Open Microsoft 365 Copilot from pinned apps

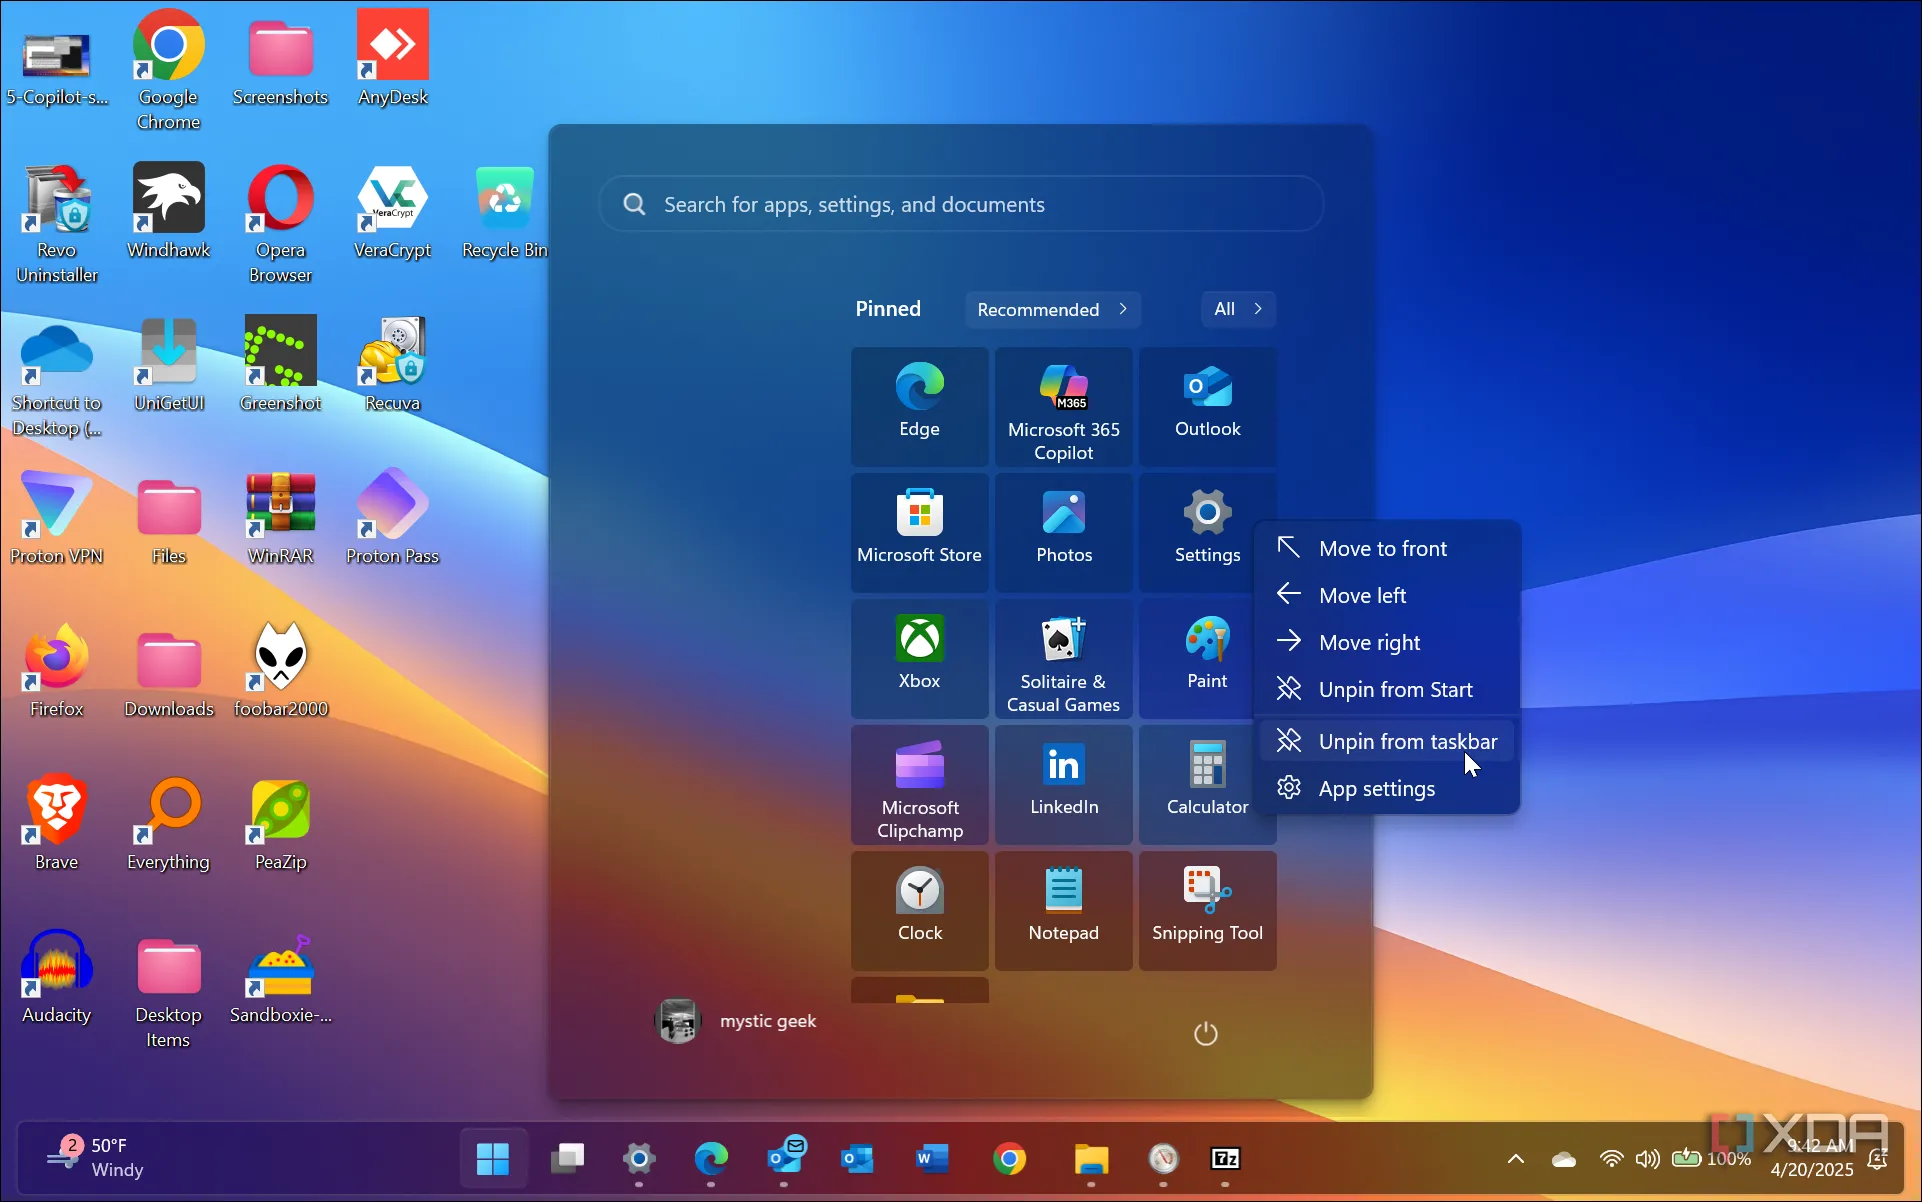1063,405
